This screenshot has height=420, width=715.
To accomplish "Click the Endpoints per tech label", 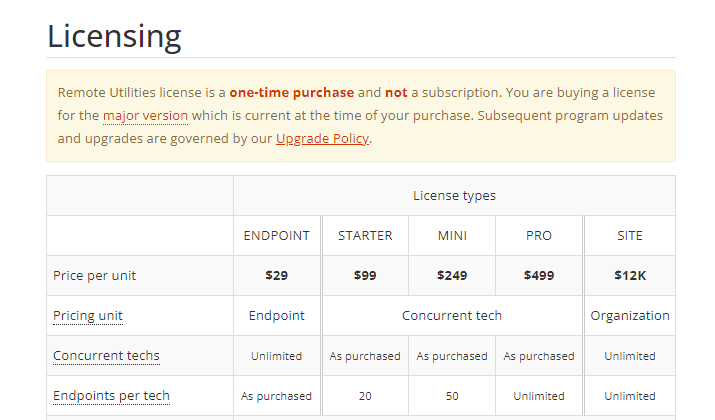I will click(x=111, y=396).
